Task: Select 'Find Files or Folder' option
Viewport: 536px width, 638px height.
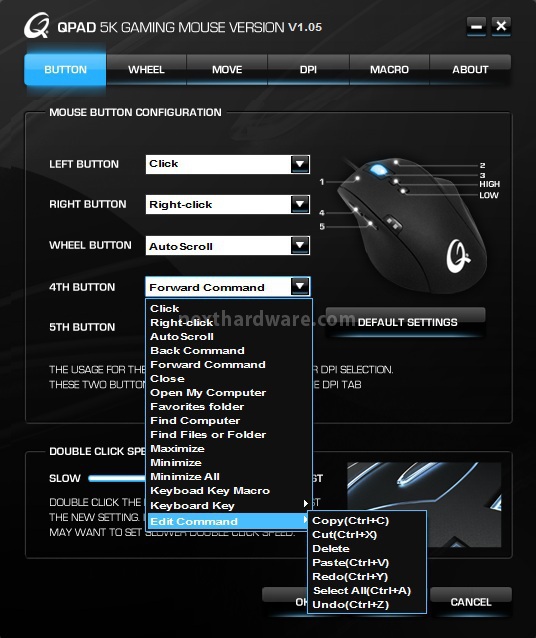Action: [x=229, y=435]
